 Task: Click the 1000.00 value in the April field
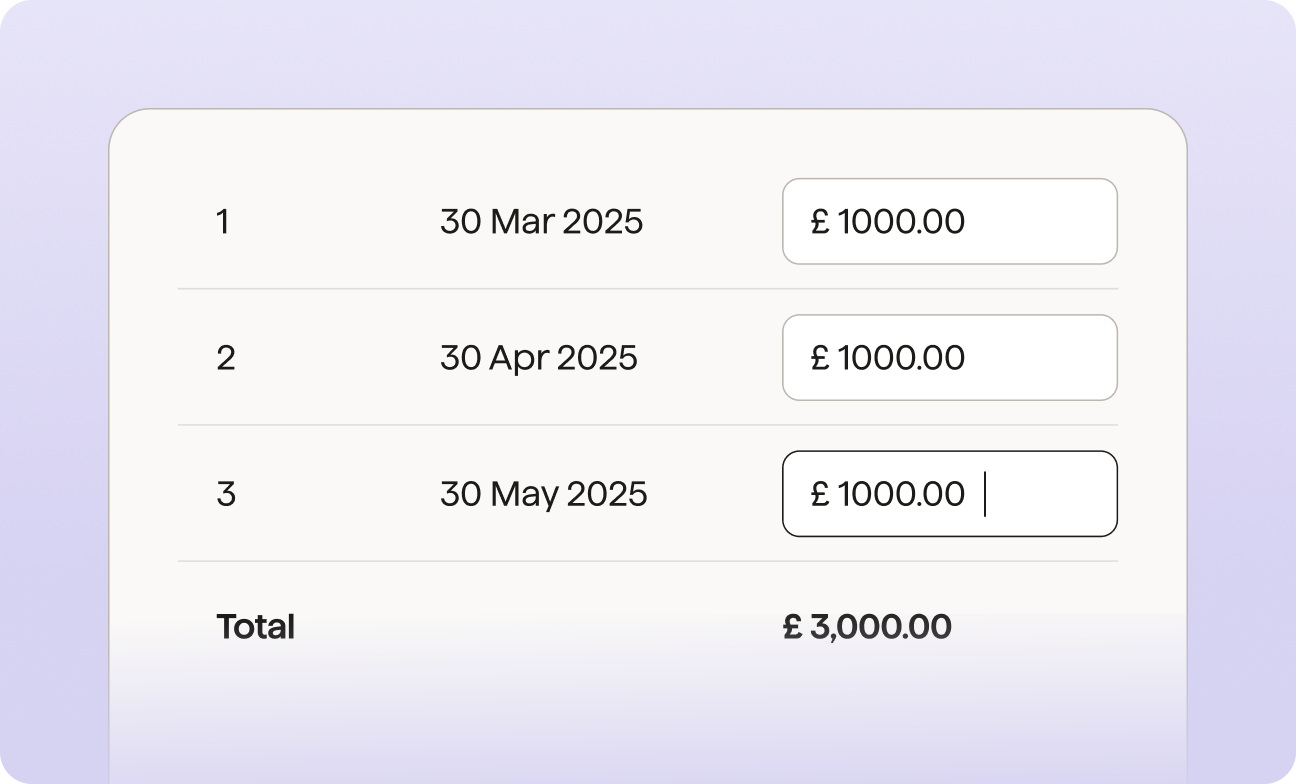coord(901,357)
